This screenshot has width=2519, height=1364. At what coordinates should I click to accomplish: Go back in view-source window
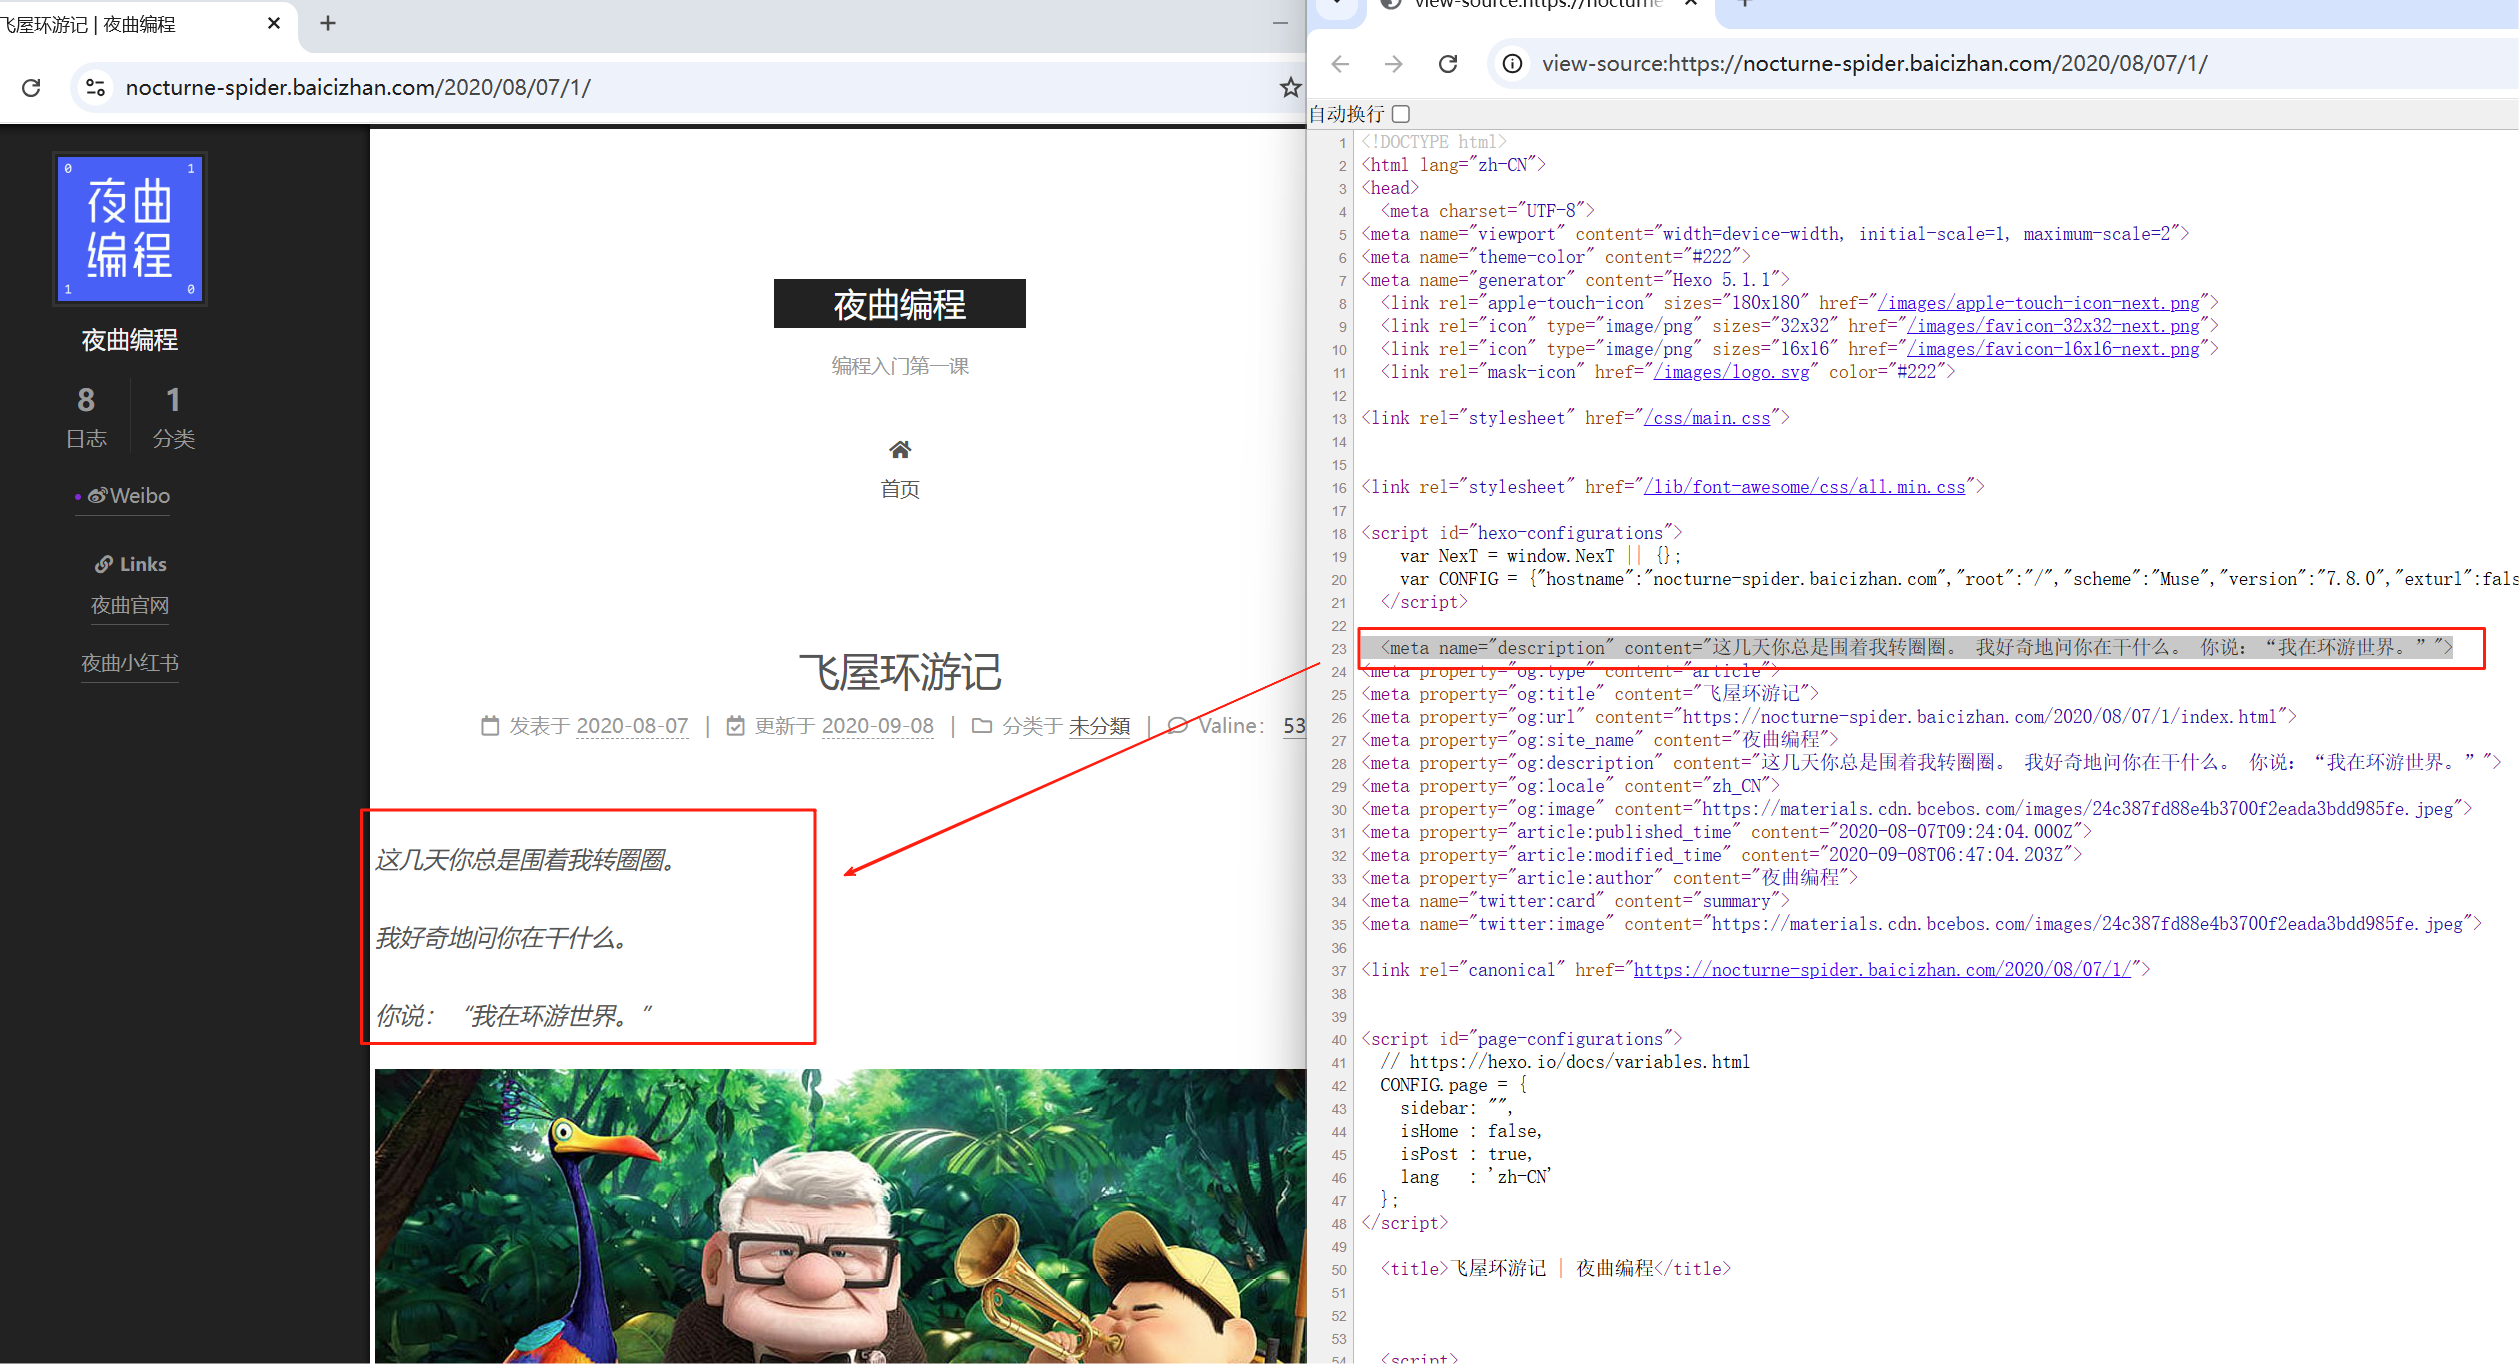coord(1341,64)
